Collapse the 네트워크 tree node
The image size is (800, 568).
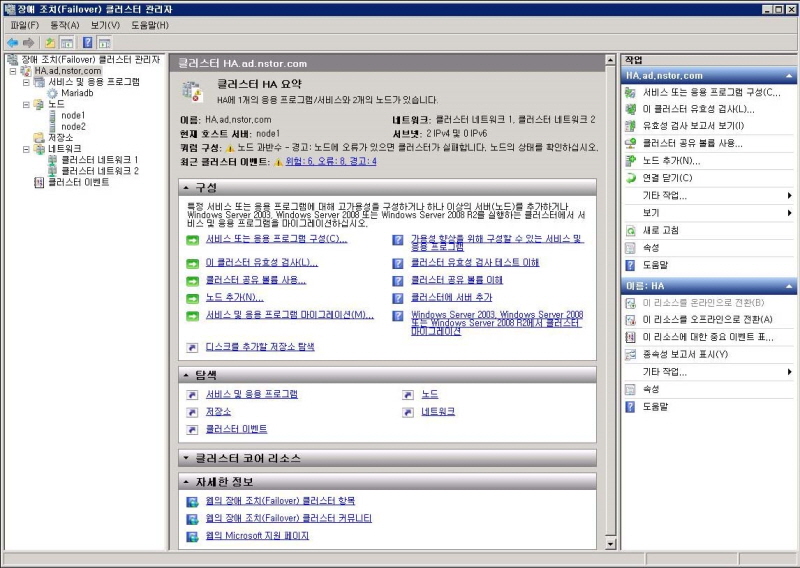point(26,149)
